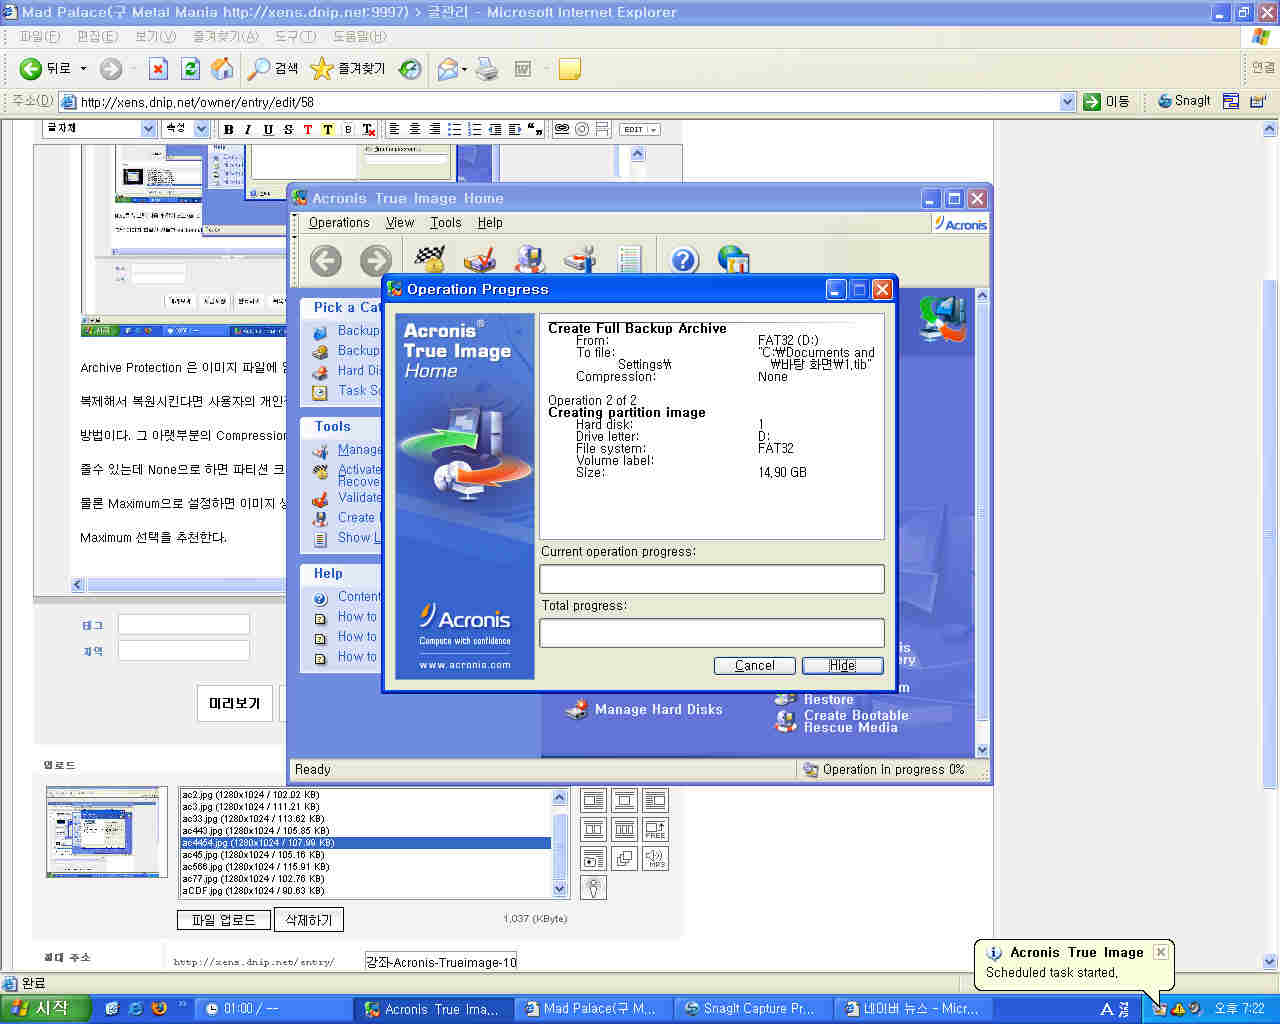This screenshot has width=1280, height=1024.
Task: Open the mail icon dropdown arrow in IE
Action: pyautogui.click(x=464, y=69)
